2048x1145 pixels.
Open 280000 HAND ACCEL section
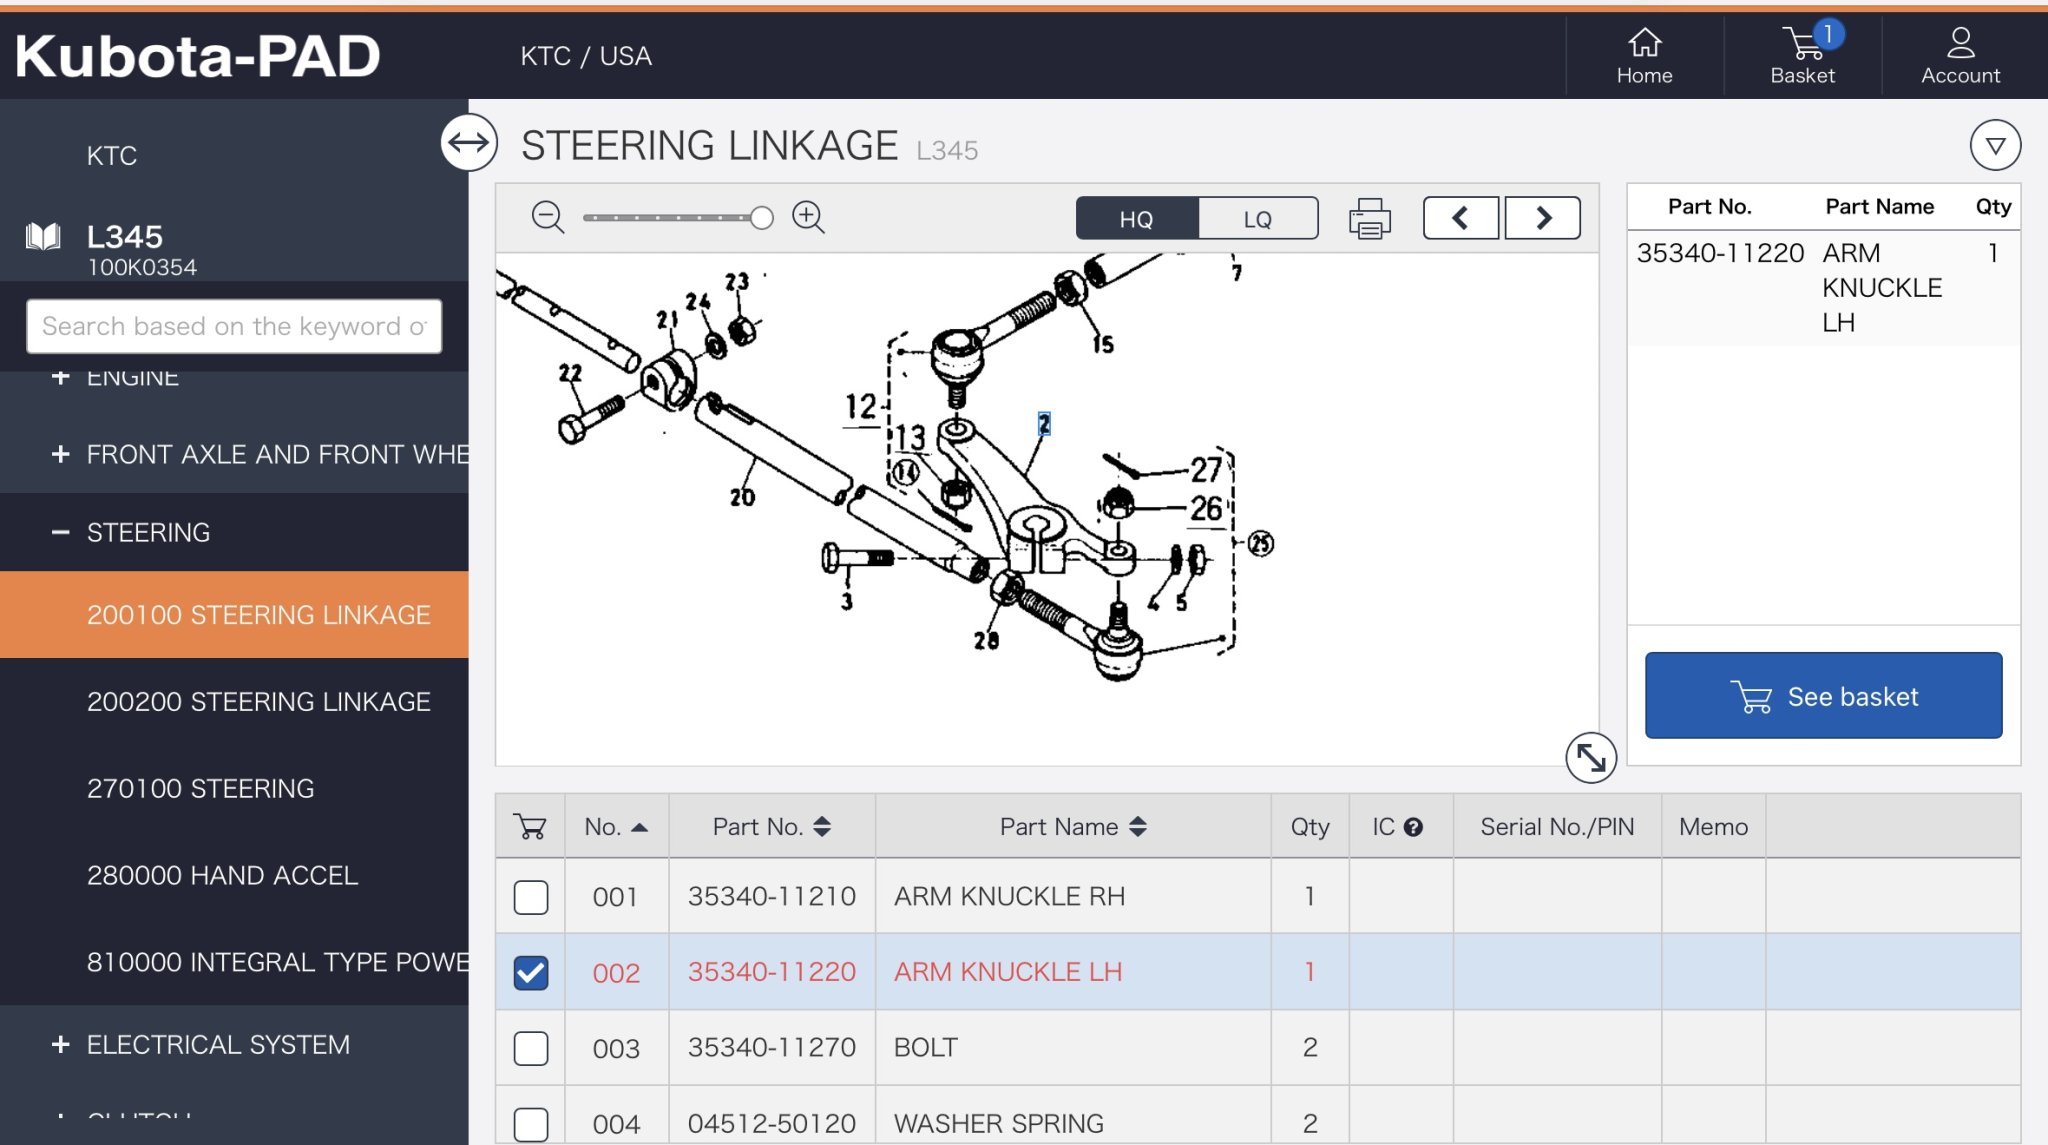click(234, 875)
